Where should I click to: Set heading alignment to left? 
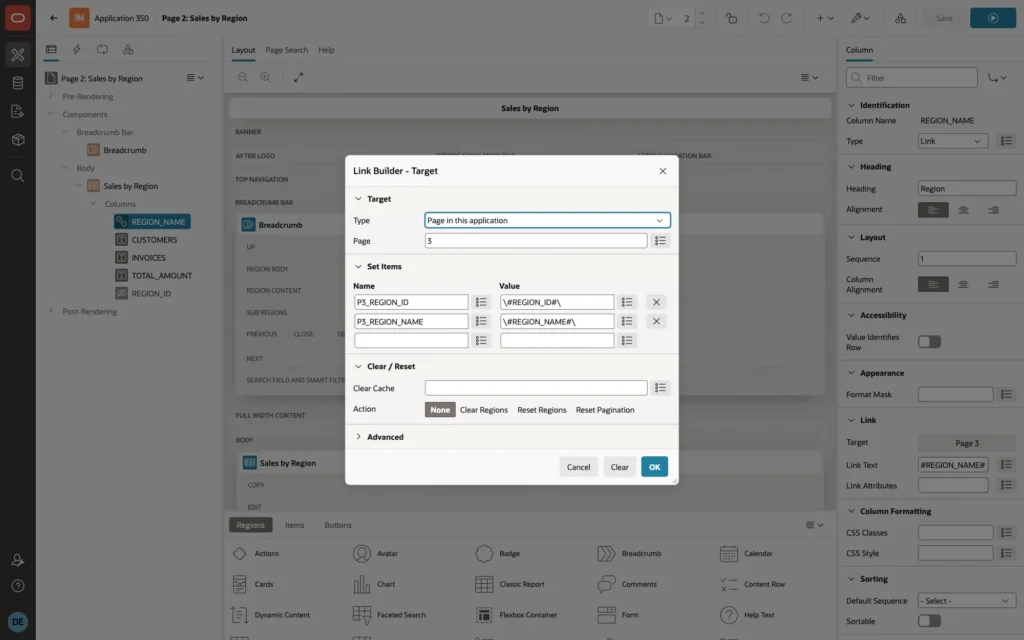pos(933,210)
